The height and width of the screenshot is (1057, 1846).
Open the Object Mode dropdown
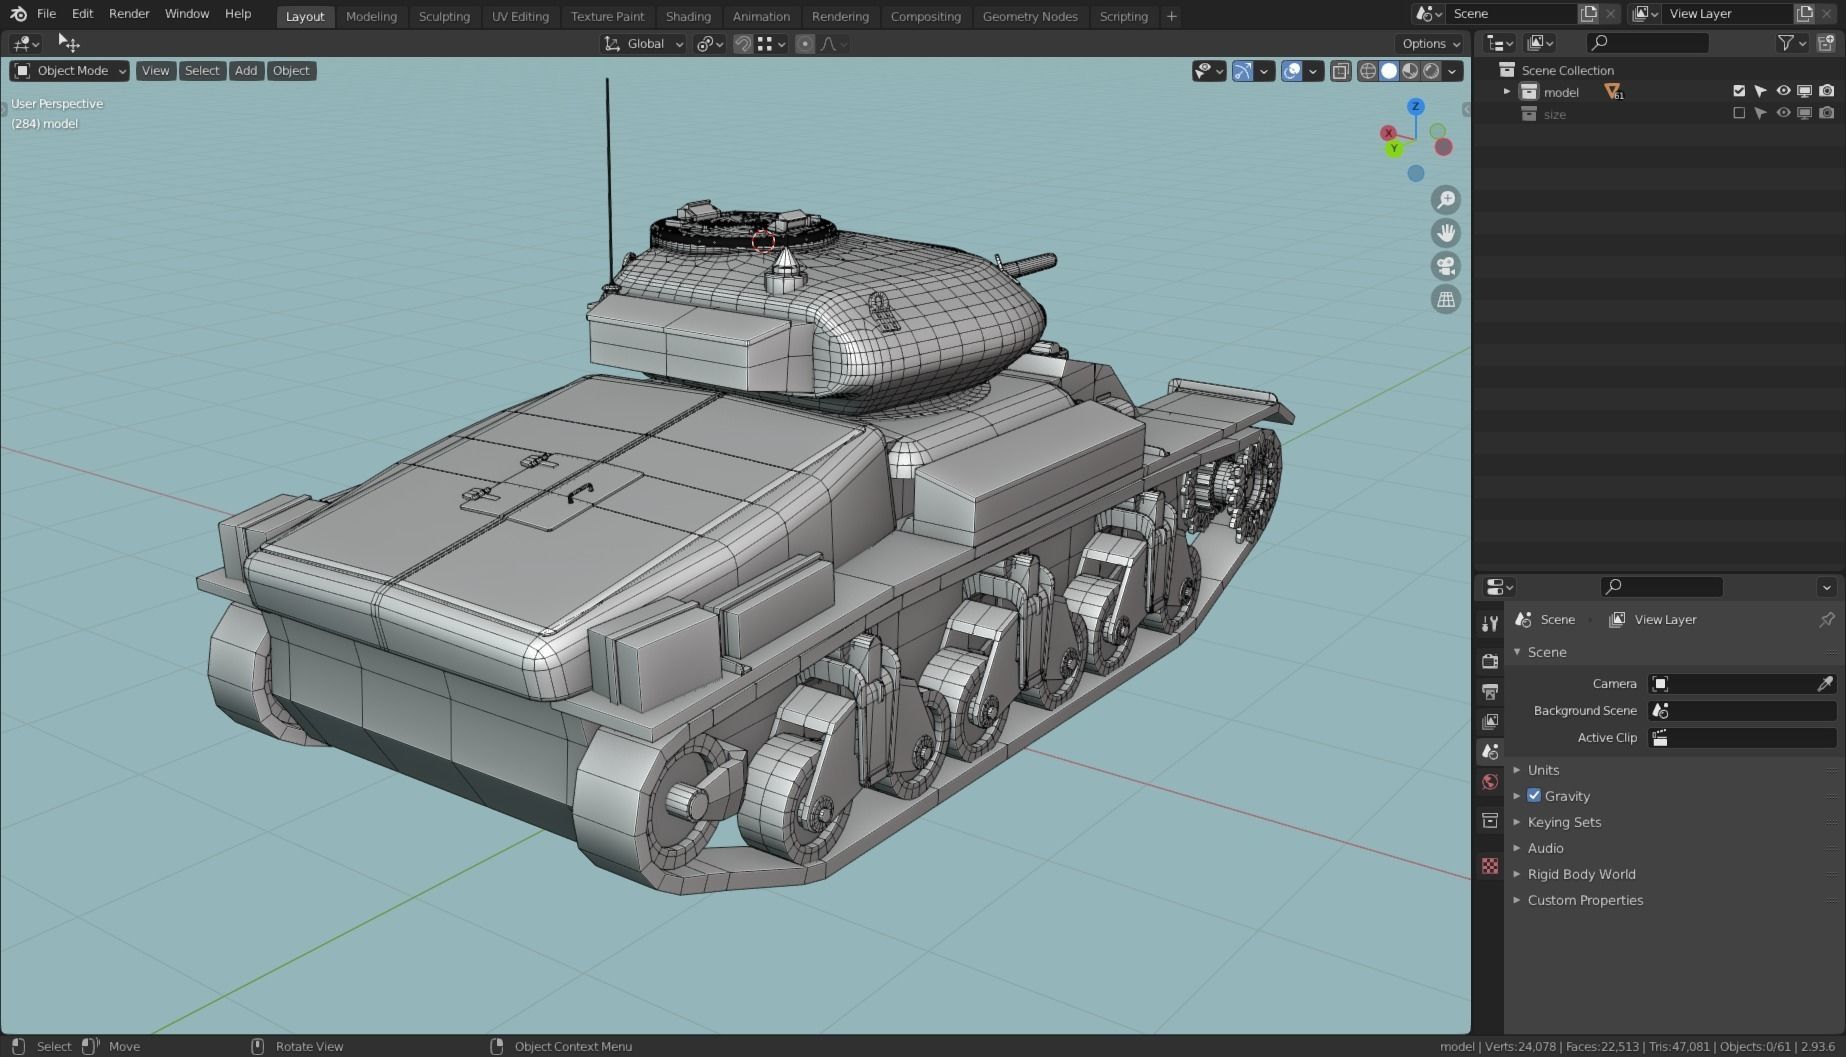70,71
